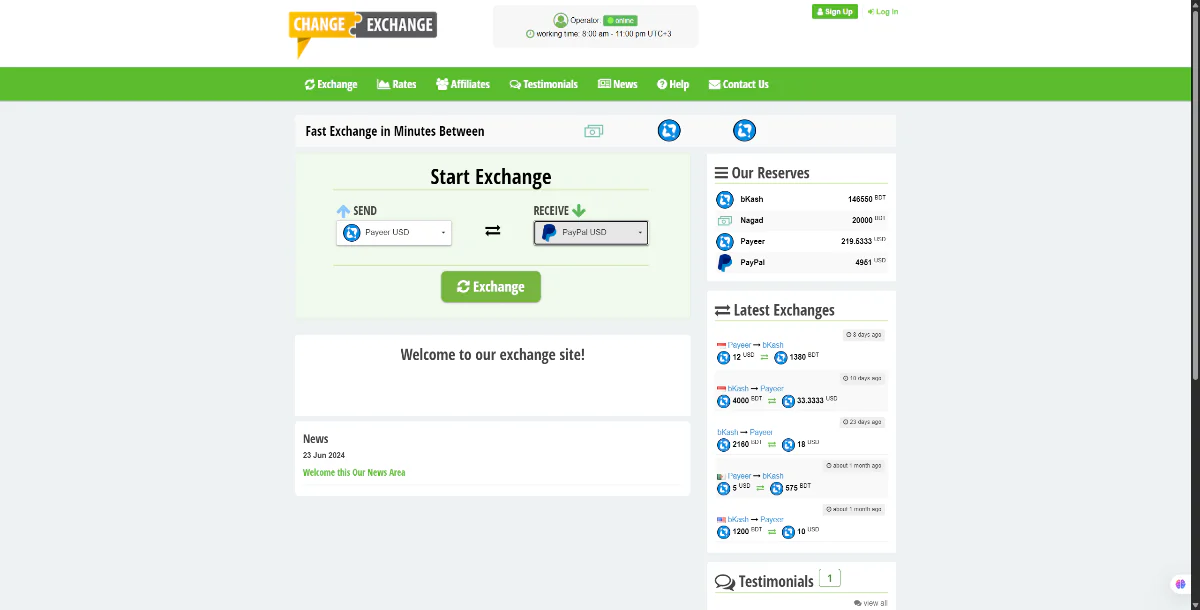Image resolution: width=1200 pixels, height=610 pixels.
Task: Click the working time clock icon
Action: click(x=530, y=34)
